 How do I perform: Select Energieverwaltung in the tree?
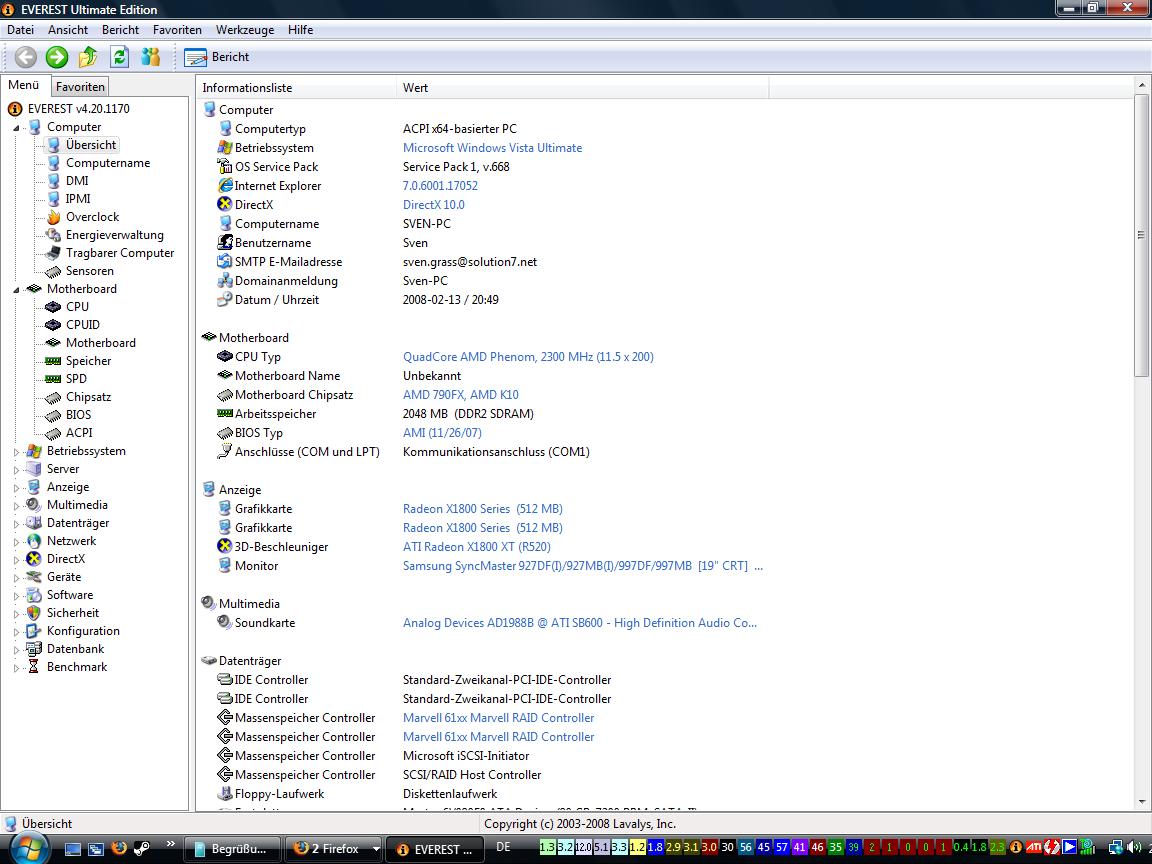pyautogui.click(x=115, y=235)
